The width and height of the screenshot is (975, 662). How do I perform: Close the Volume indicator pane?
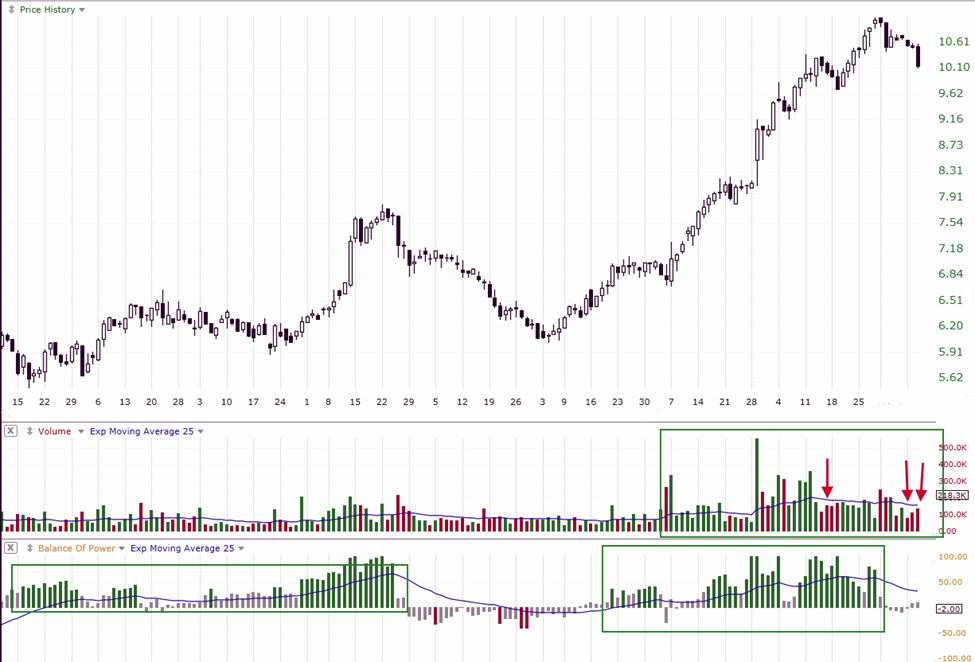[x=10, y=431]
